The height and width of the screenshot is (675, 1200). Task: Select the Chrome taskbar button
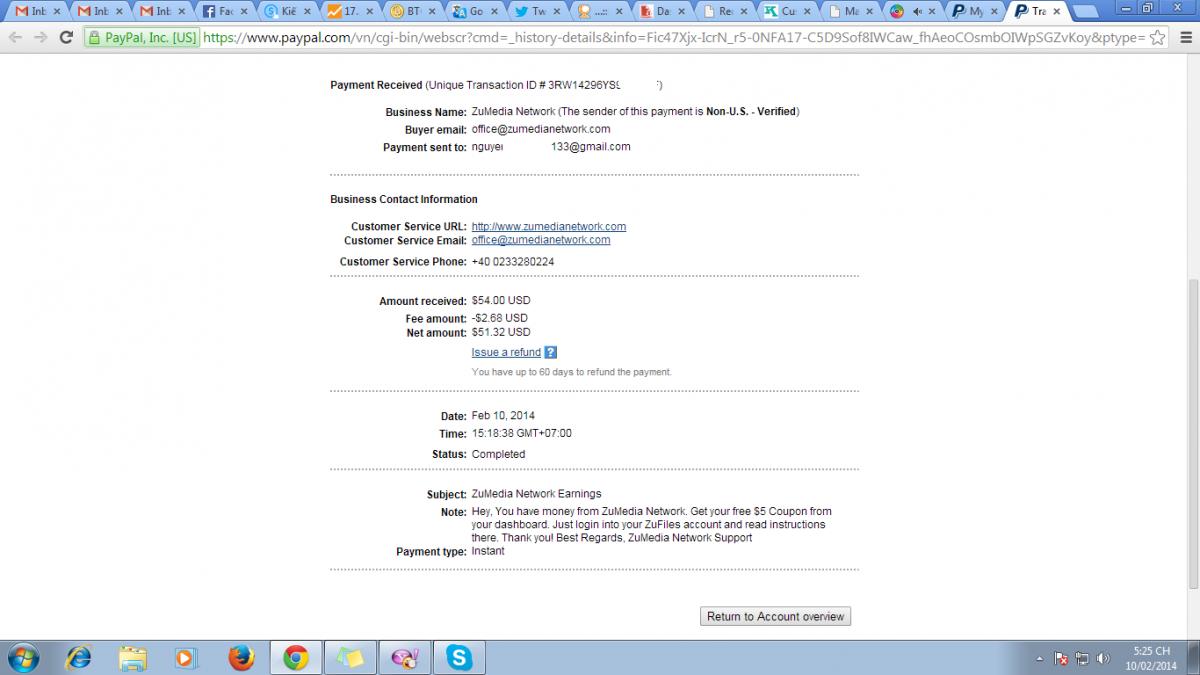pyautogui.click(x=295, y=657)
